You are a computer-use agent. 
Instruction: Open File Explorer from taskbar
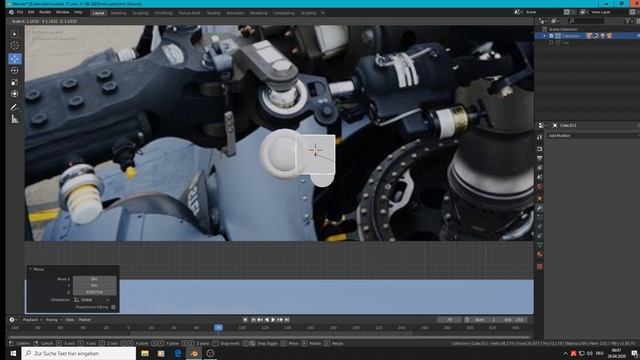(x=145, y=353)
